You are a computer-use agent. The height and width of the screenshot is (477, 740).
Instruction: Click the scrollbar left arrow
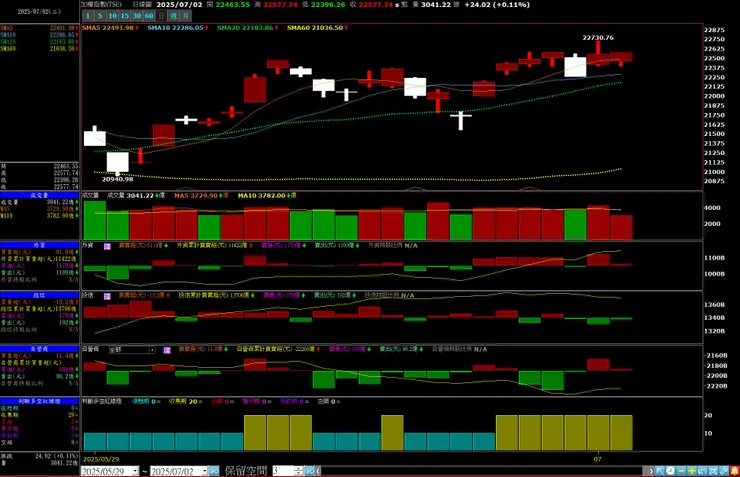[x=318, y=471]
